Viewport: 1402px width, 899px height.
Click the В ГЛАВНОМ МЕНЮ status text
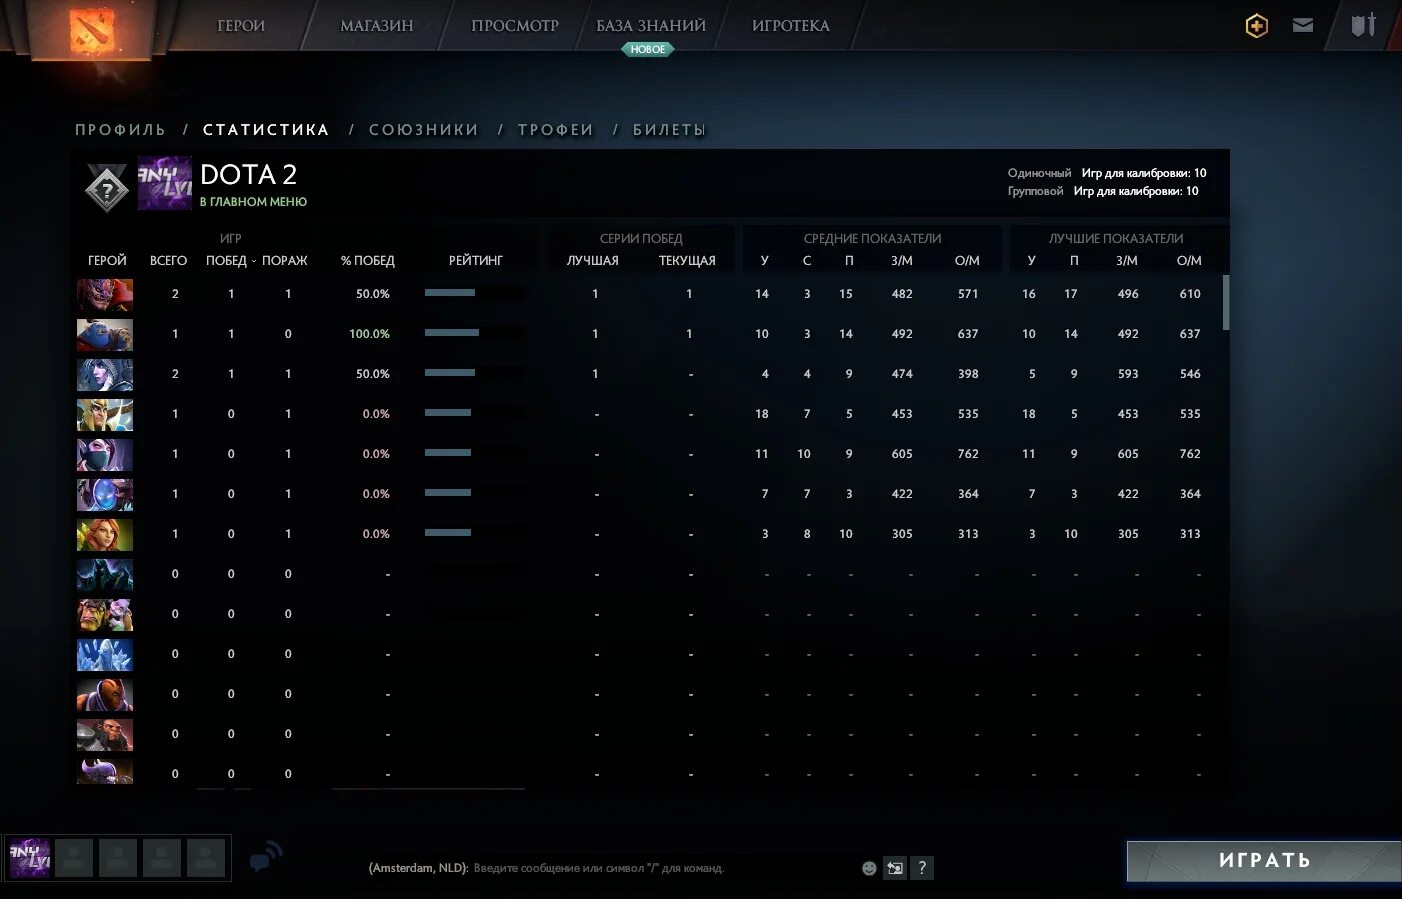[x=253, y=202]
